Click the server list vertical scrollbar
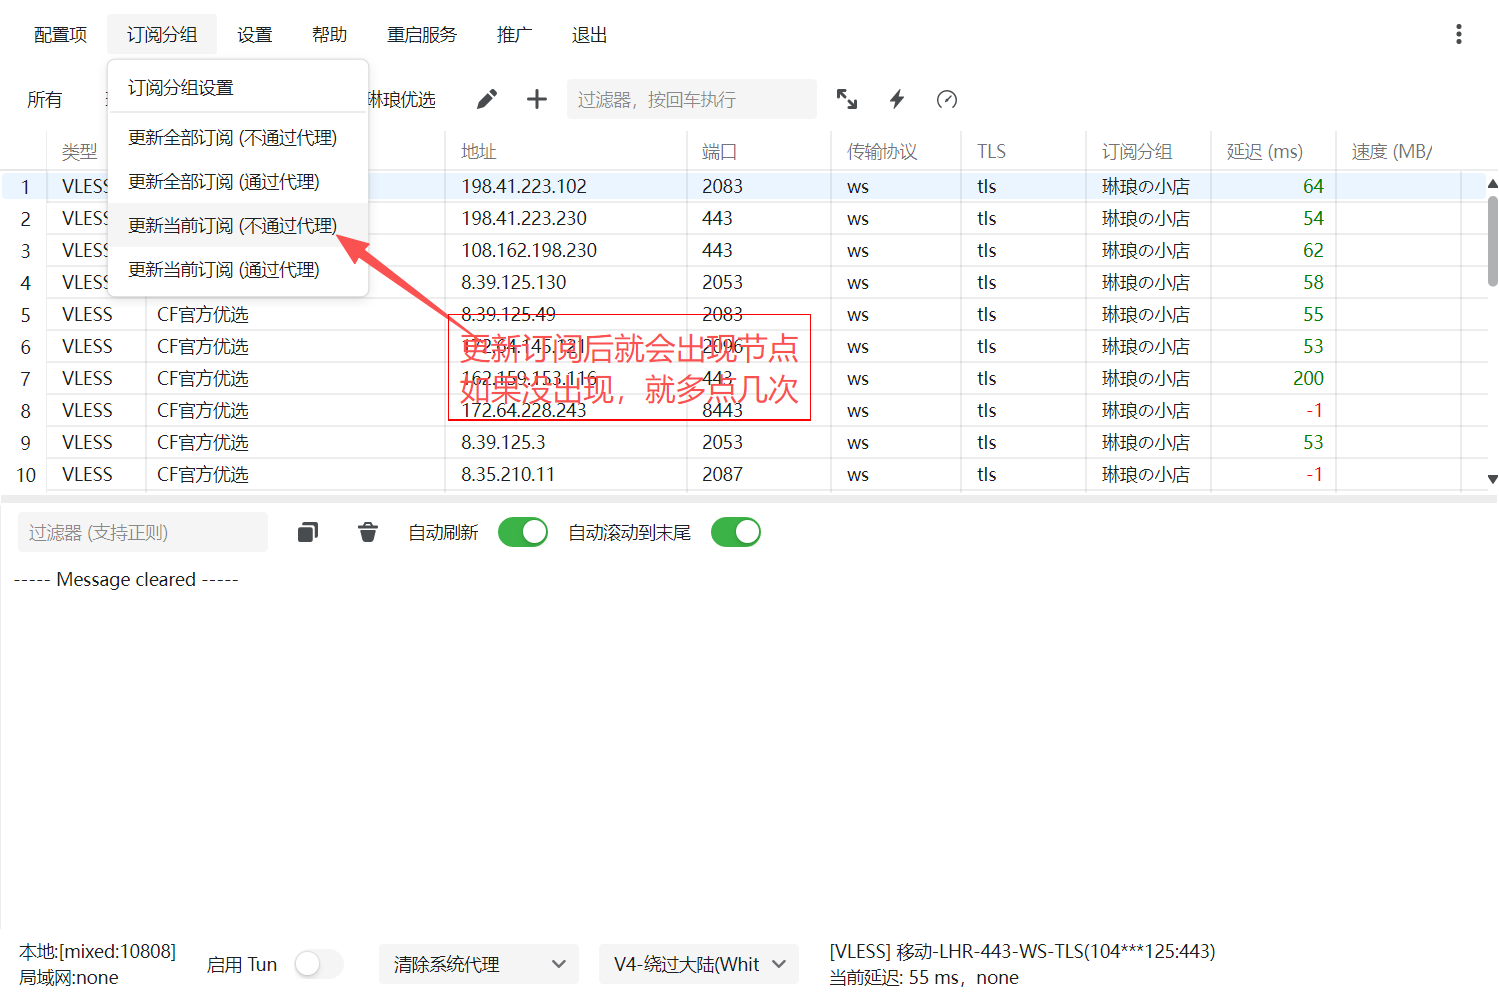This screenshot has height=999, width=1499. [1492, 240]
